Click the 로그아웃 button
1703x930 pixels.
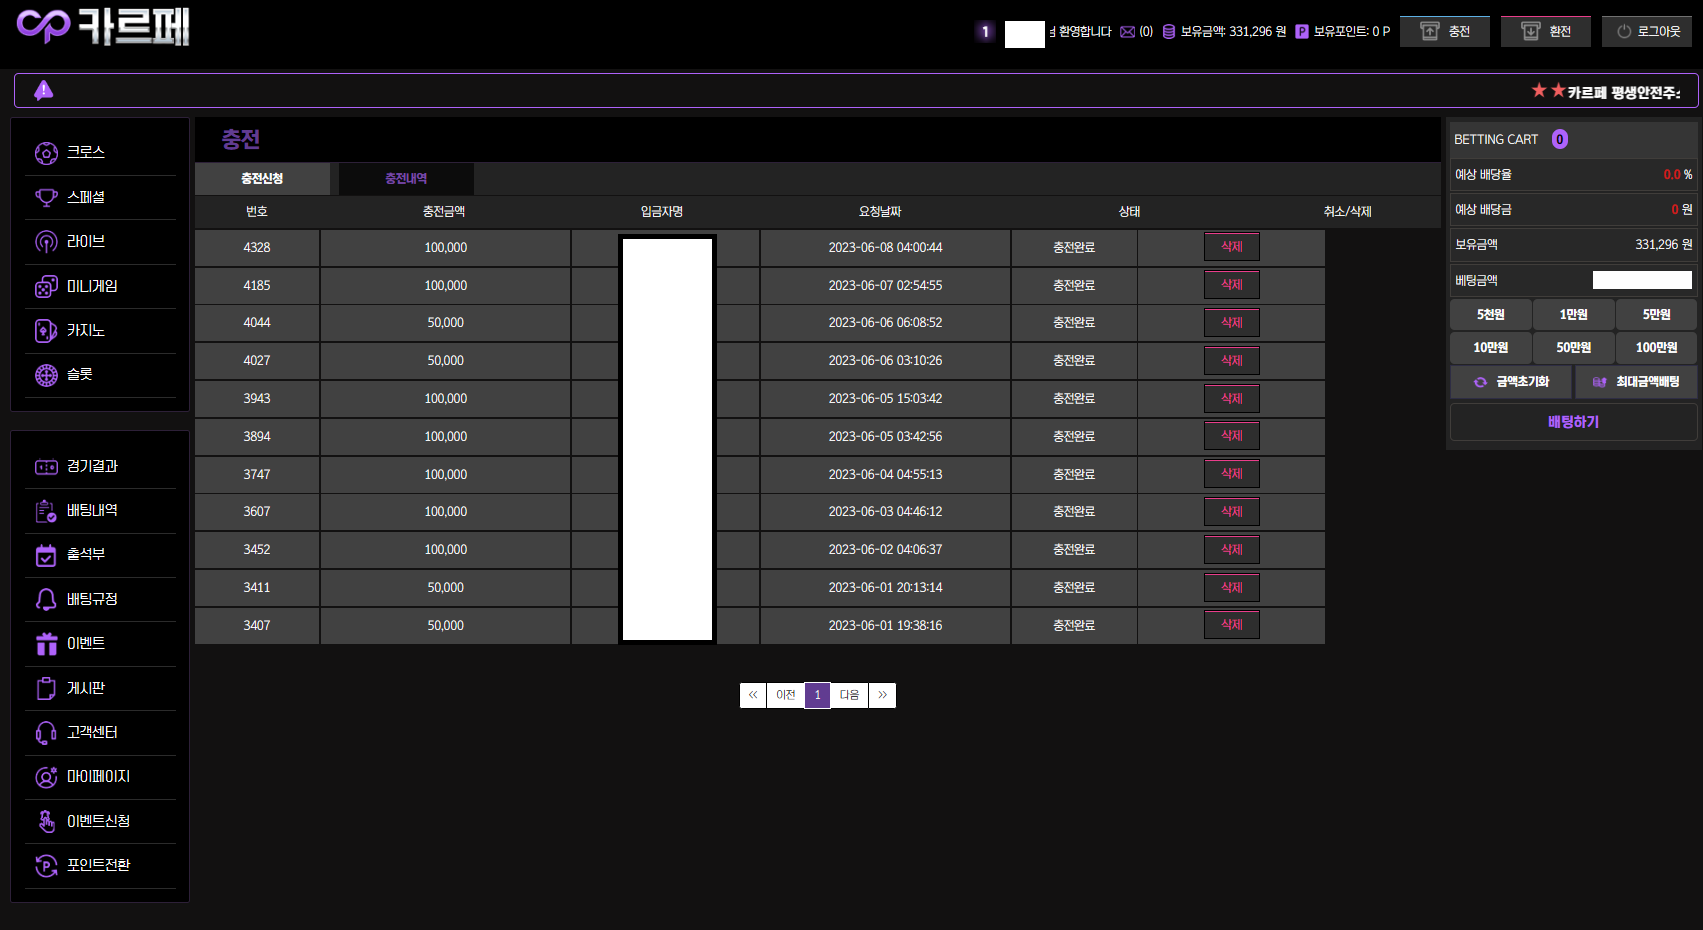click(x=1647, y=32)
